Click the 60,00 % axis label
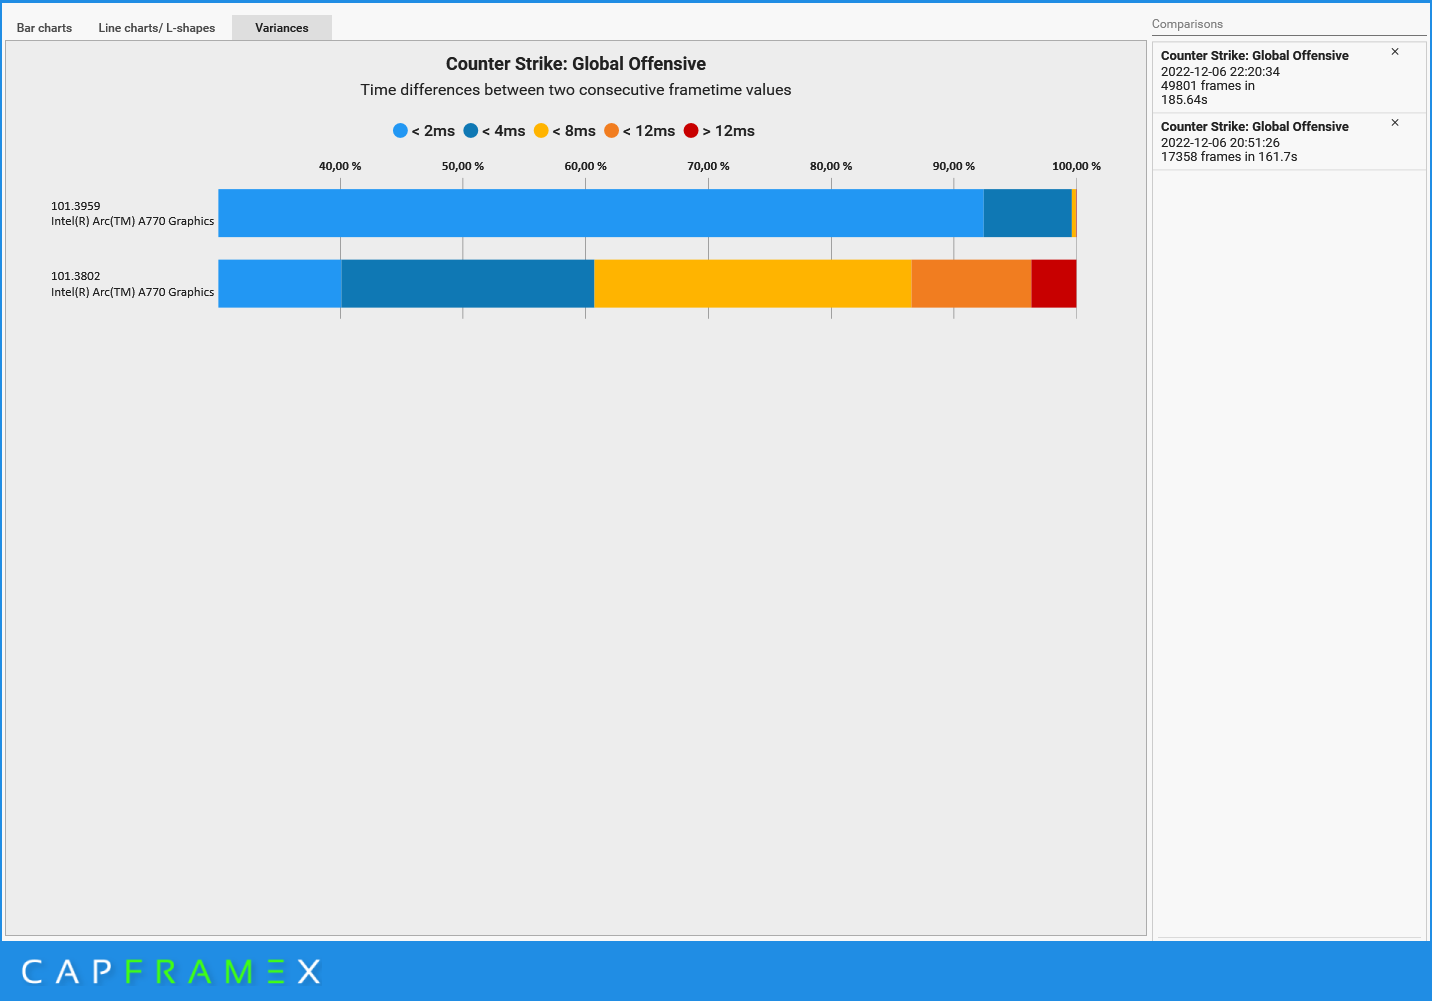Screen dimensions: 1432x1001 586,166
